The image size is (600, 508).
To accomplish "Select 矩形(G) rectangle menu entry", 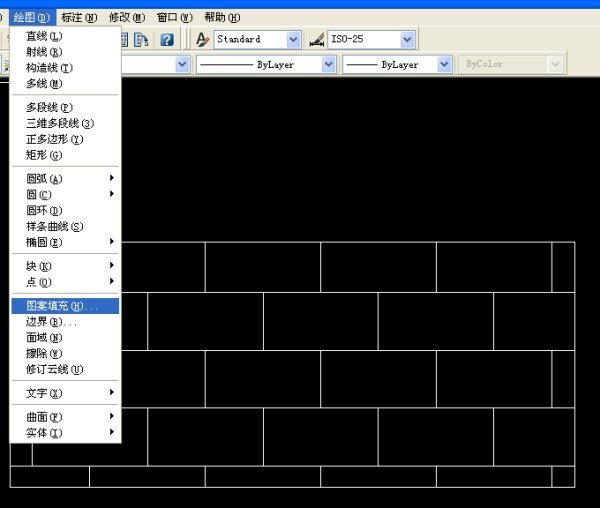I will pyautogui.click(x=43, y=155).
